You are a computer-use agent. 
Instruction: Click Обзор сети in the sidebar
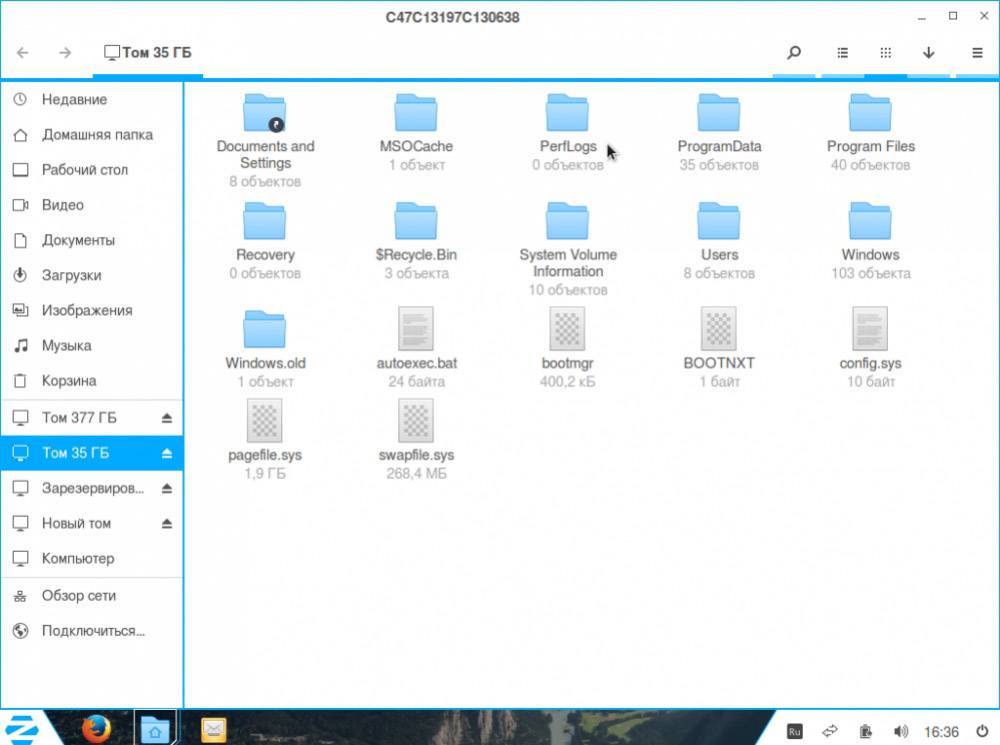point(78,595)
